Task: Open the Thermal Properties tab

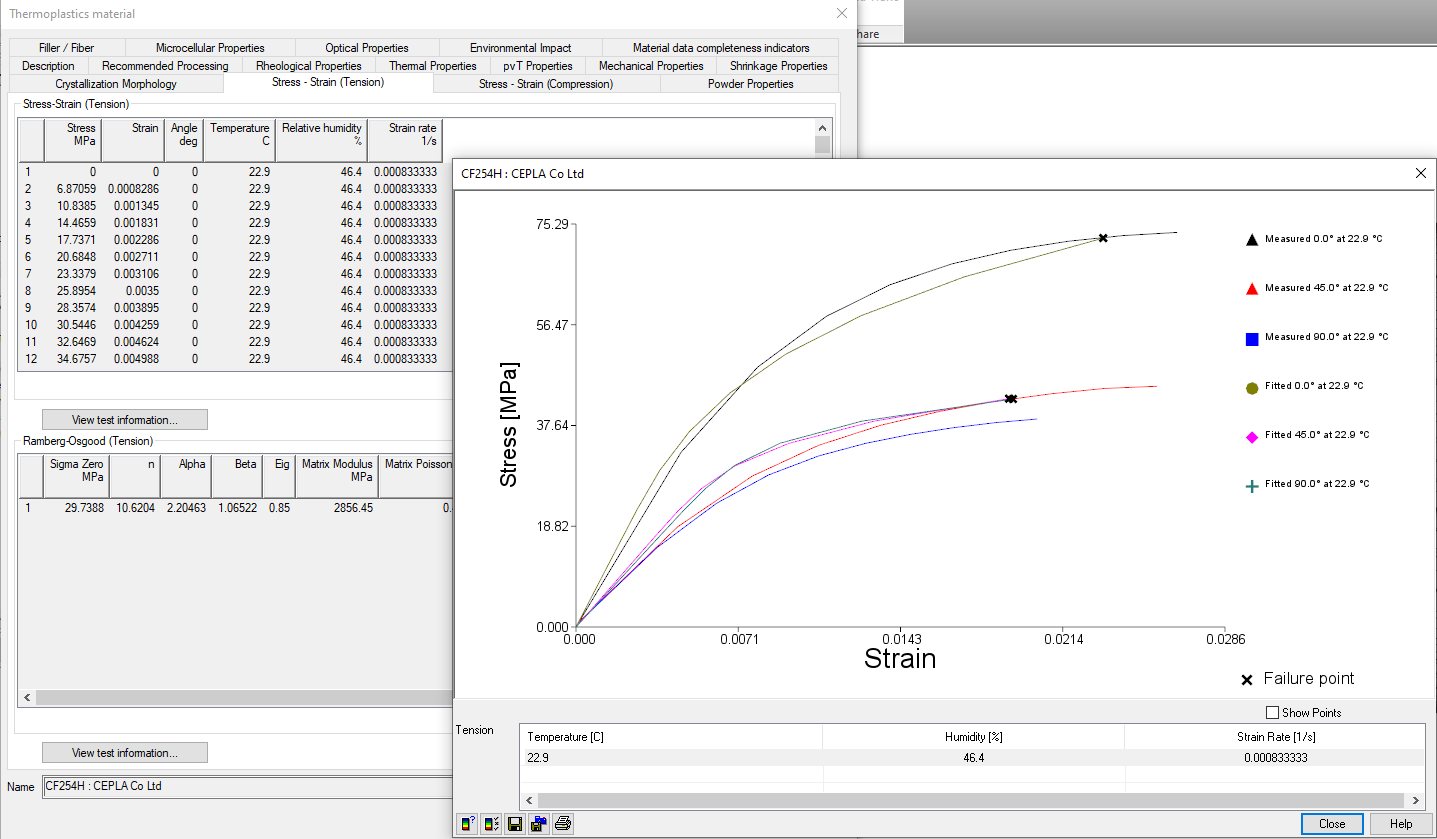Action: 433,66
